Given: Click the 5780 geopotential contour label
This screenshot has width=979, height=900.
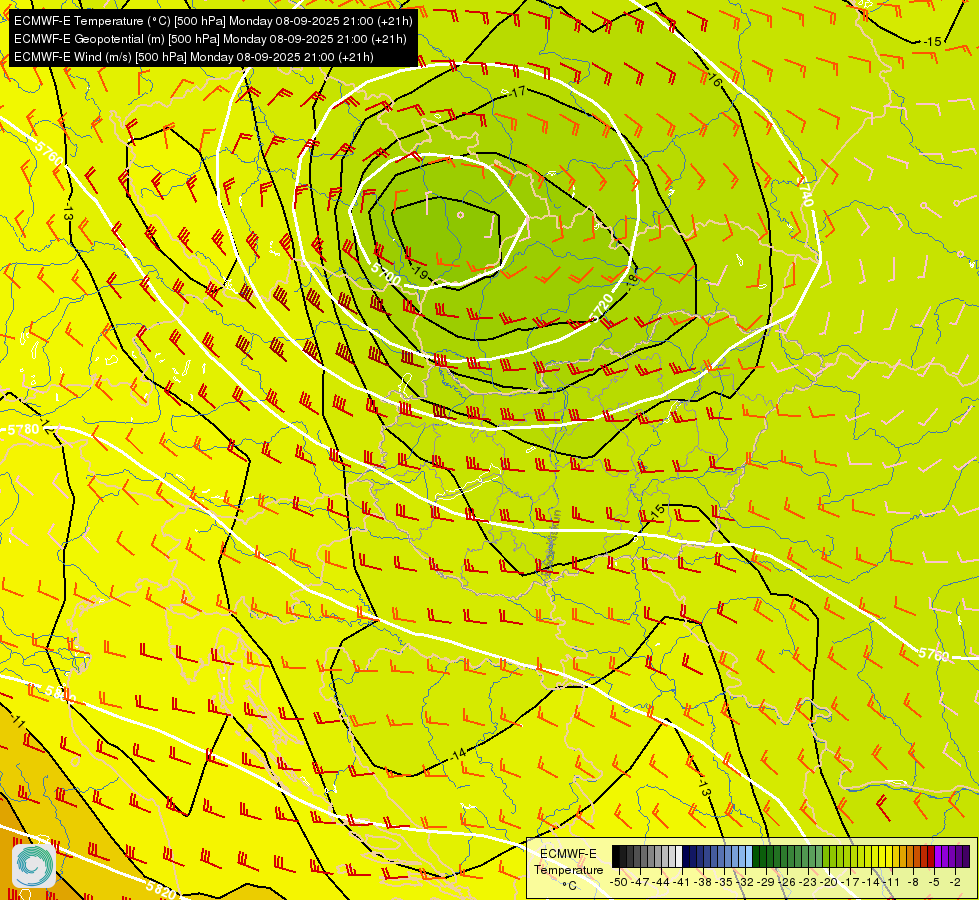Looking at the screenshot, I should (x=22, y=430).
